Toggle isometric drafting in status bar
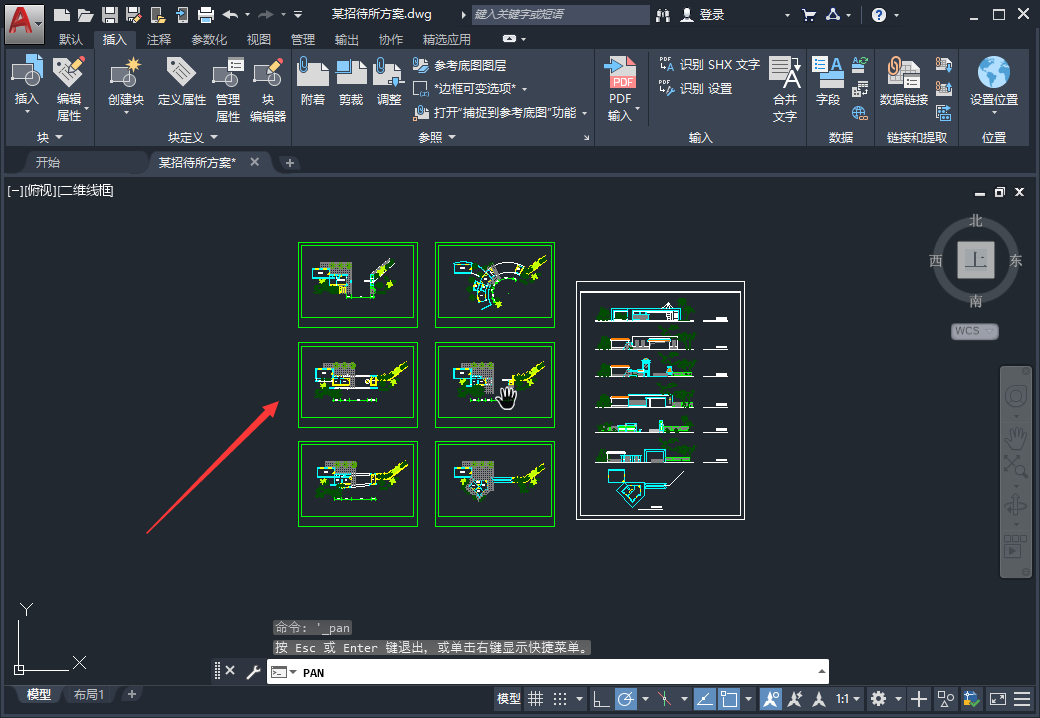This screenshot has width=1040, height=718. click(664, 698)
